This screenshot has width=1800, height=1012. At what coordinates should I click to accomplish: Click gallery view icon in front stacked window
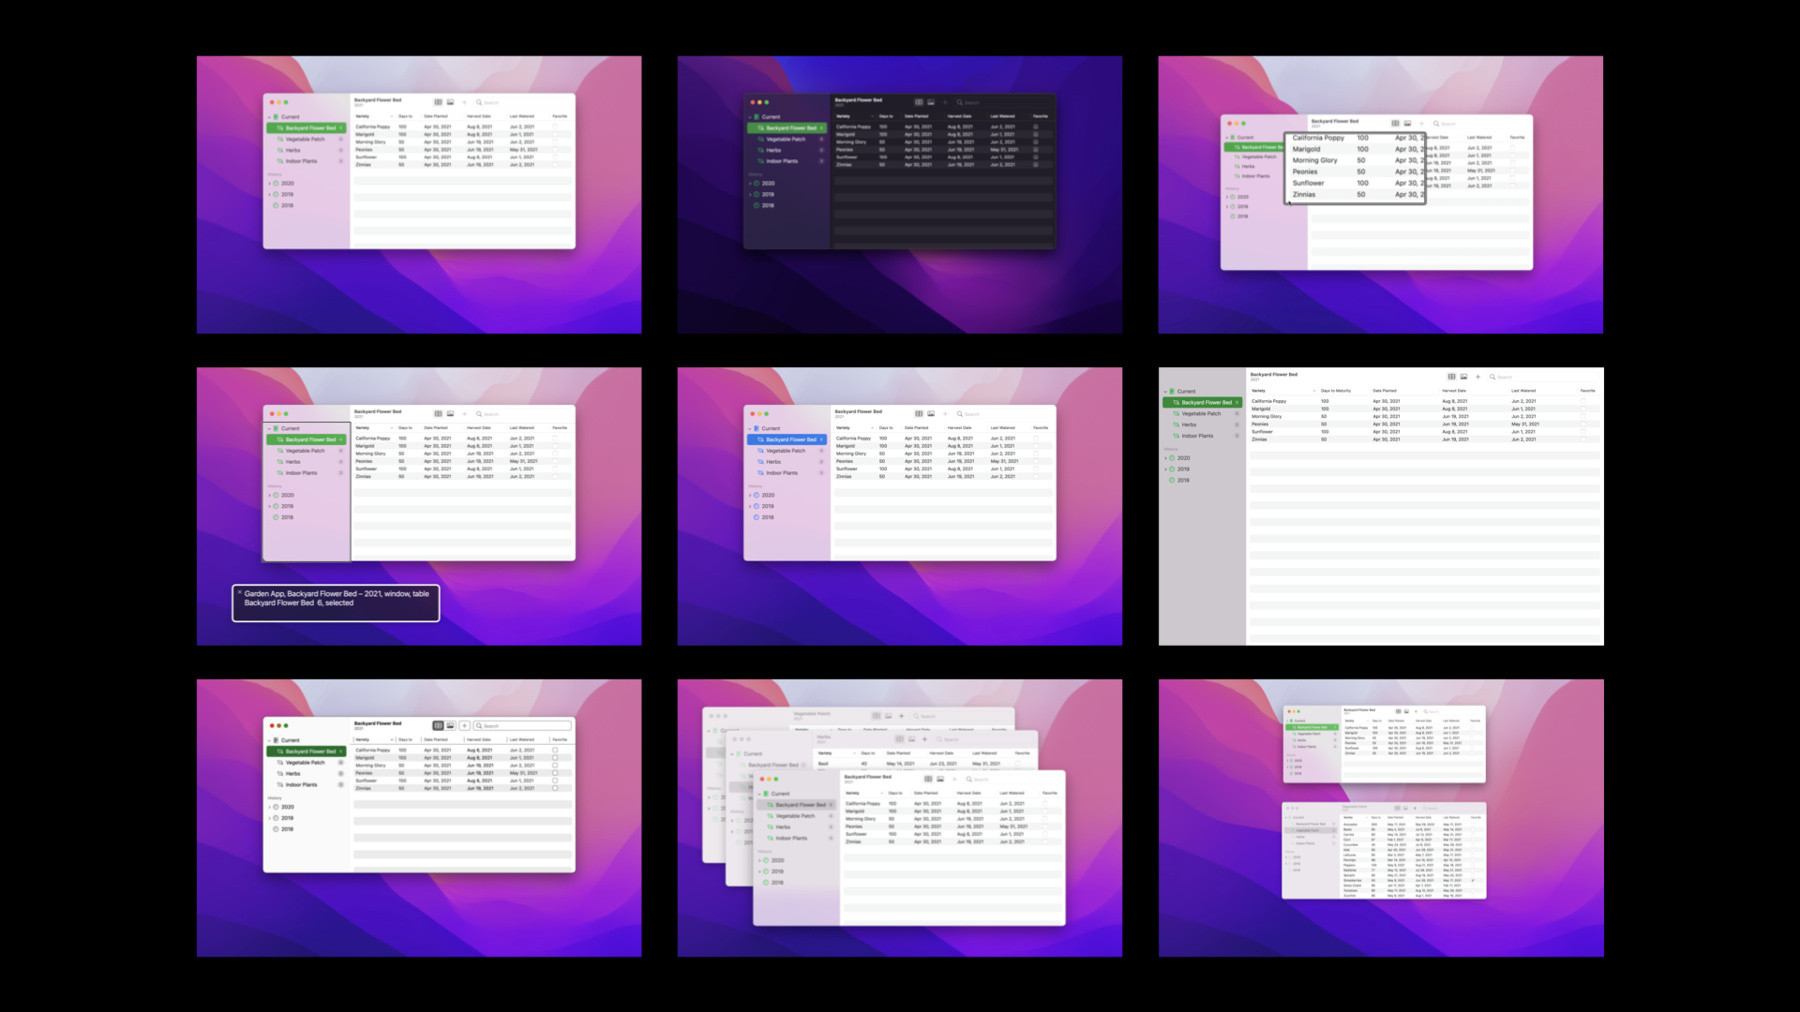[940, 779]
